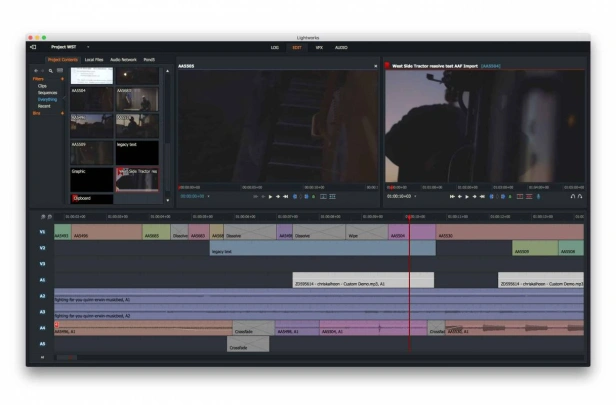Open the Project WST dropdown arrow

point(88,47)
